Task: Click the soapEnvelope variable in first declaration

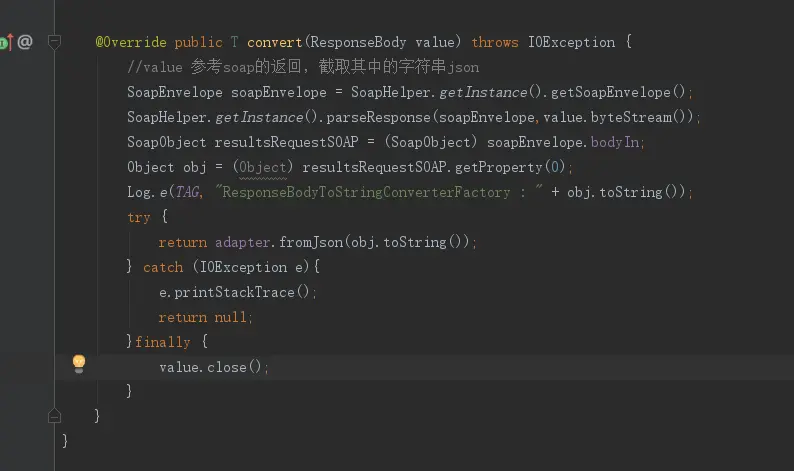Action: 279,92
